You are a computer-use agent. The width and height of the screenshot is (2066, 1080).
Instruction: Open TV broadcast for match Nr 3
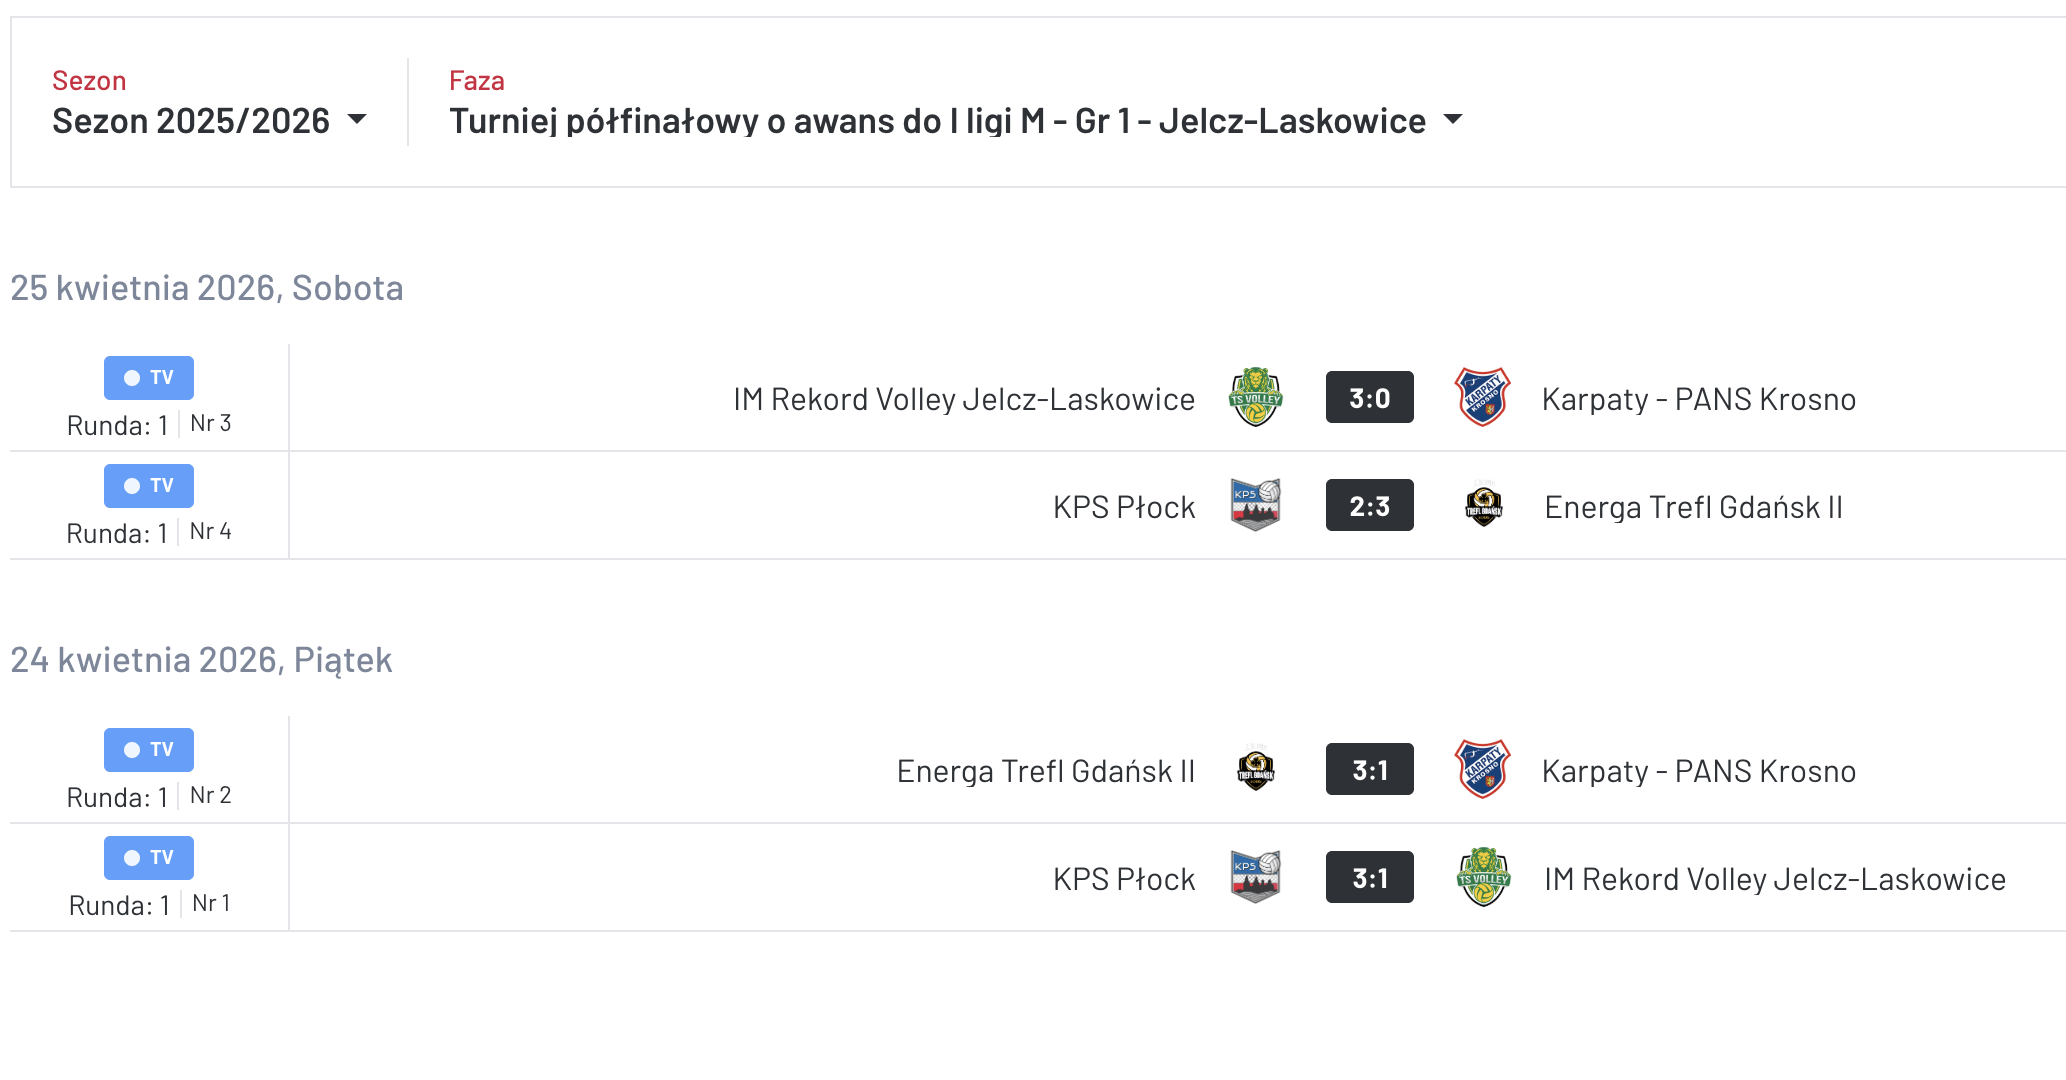click(x=149, y=378)
